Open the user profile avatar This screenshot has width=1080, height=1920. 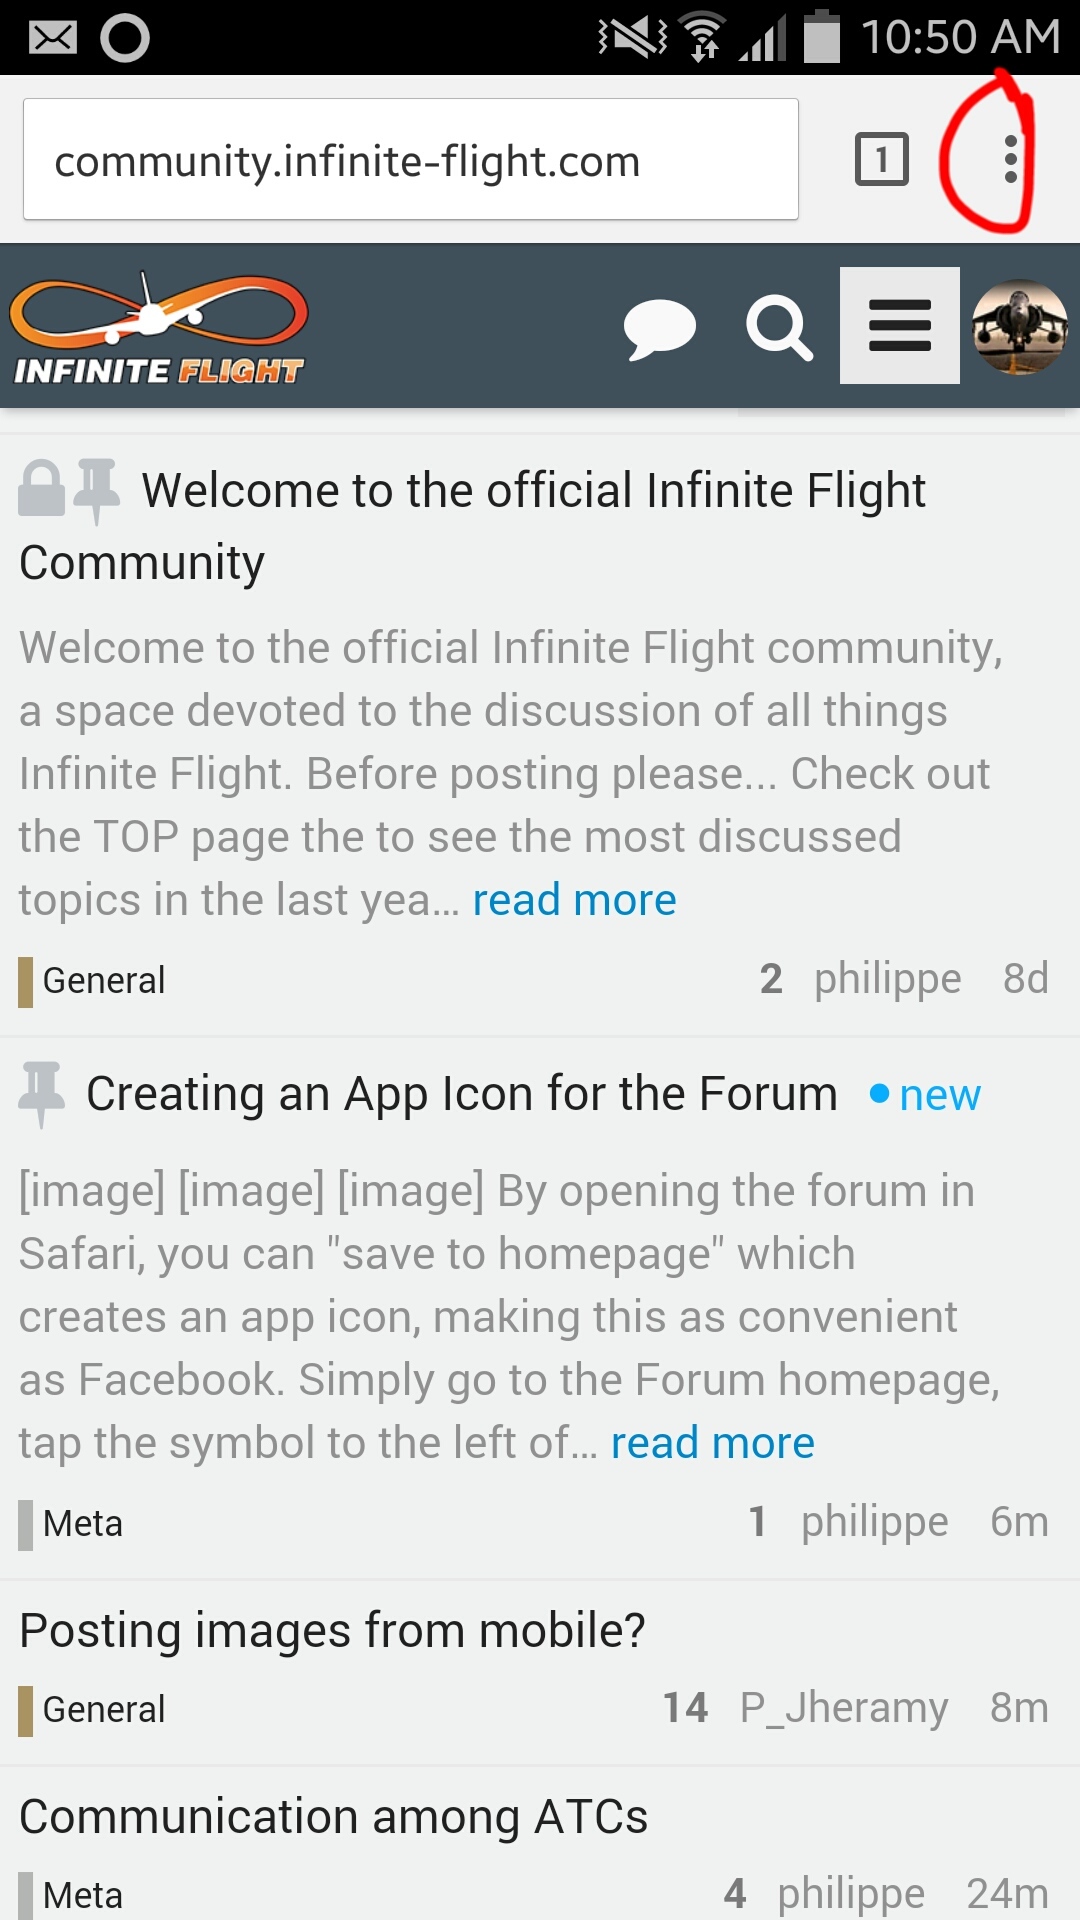[x=1019, y=326]
